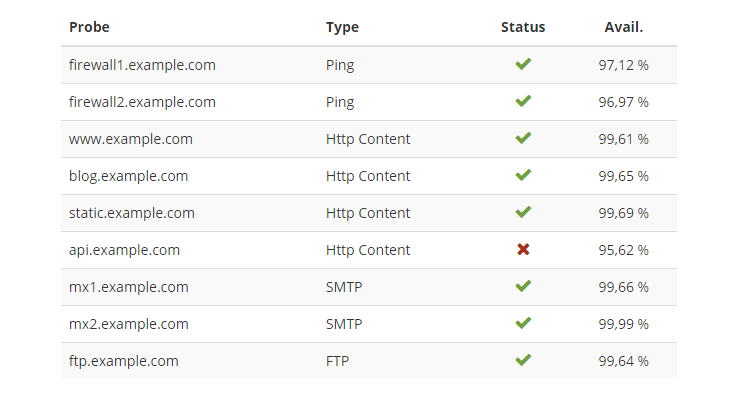Click the SMTP type of mx1.example.com

click(344, 287)
